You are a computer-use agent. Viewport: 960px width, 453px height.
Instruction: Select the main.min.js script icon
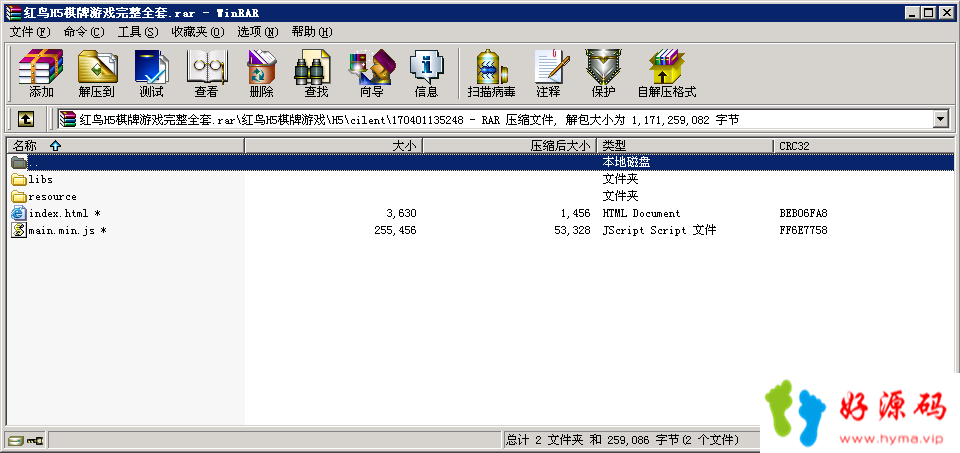[x=19, y=230]
